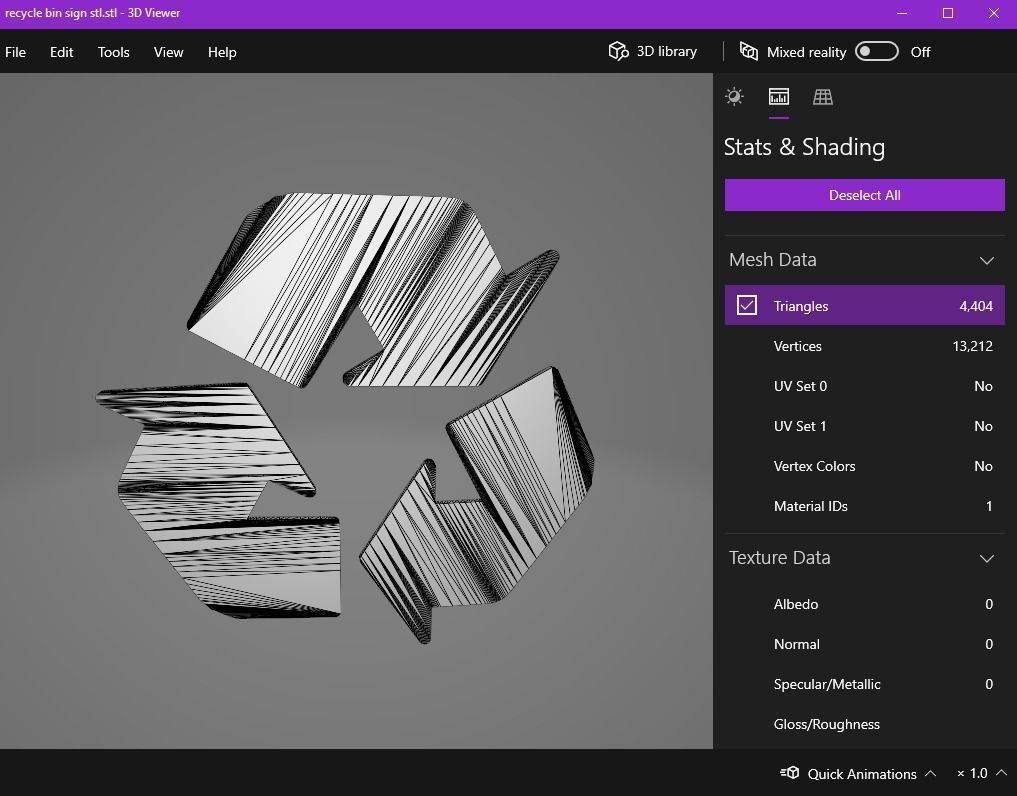
Task: Click the Mesh Data heading
Action: tap(772, 259)
